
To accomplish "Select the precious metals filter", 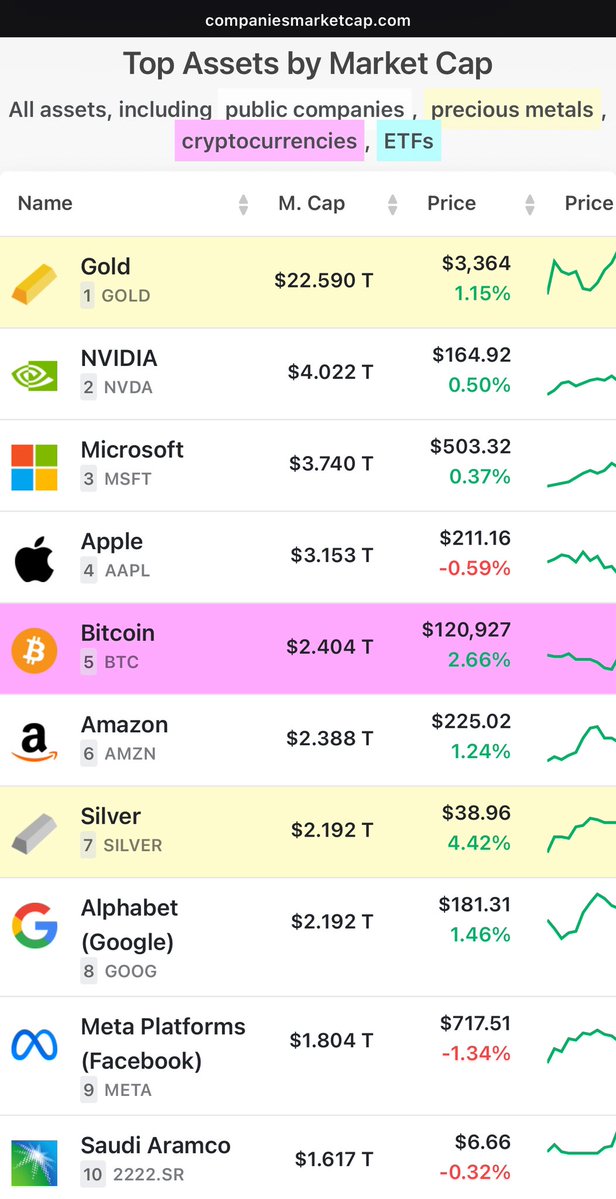I will tap(512, 109).
